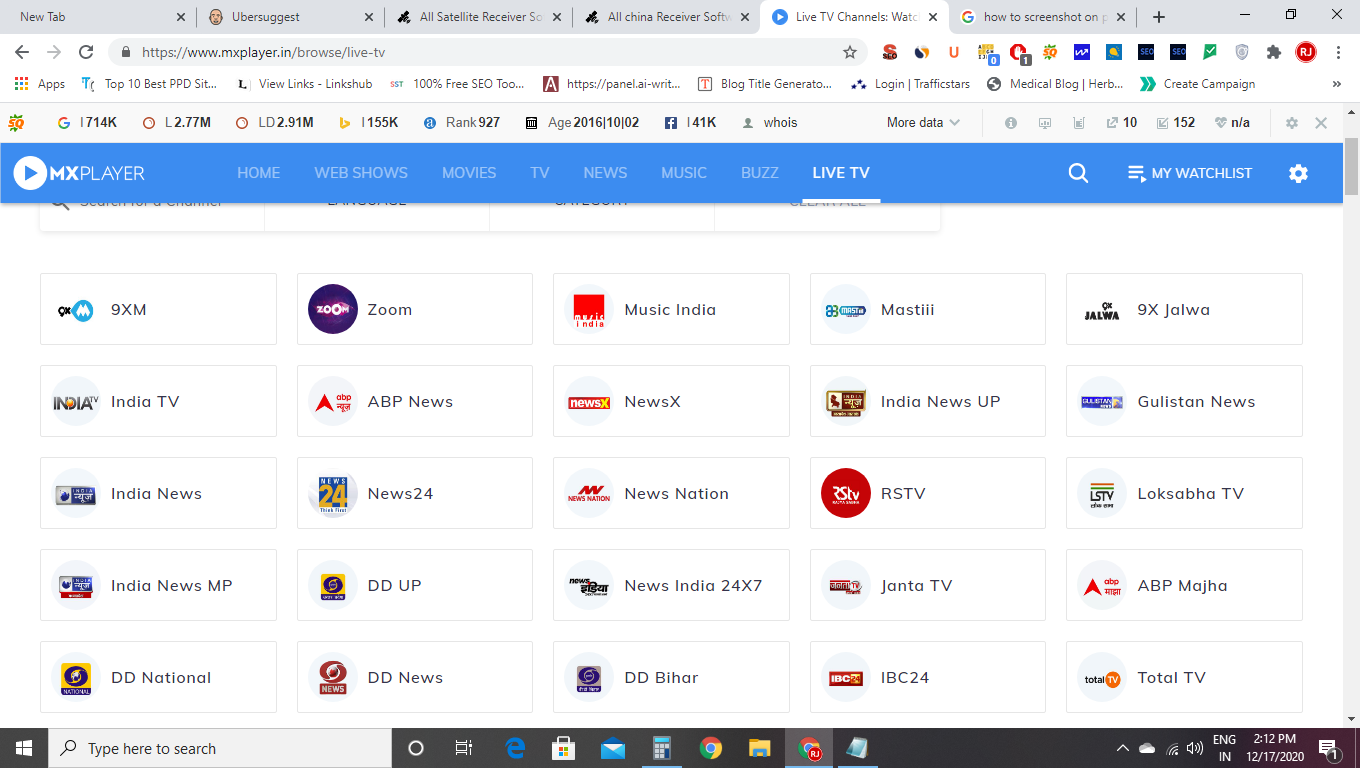Open the MX Player settings gear
This screenshot has height=768, width=1360.
[x=1298, y=173]
